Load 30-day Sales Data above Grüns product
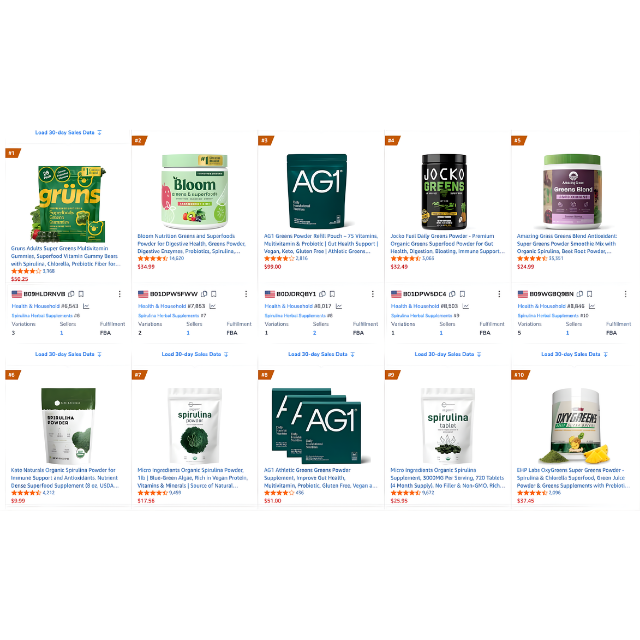The width and height of the screenshot is (640, 640). [68, 133]
